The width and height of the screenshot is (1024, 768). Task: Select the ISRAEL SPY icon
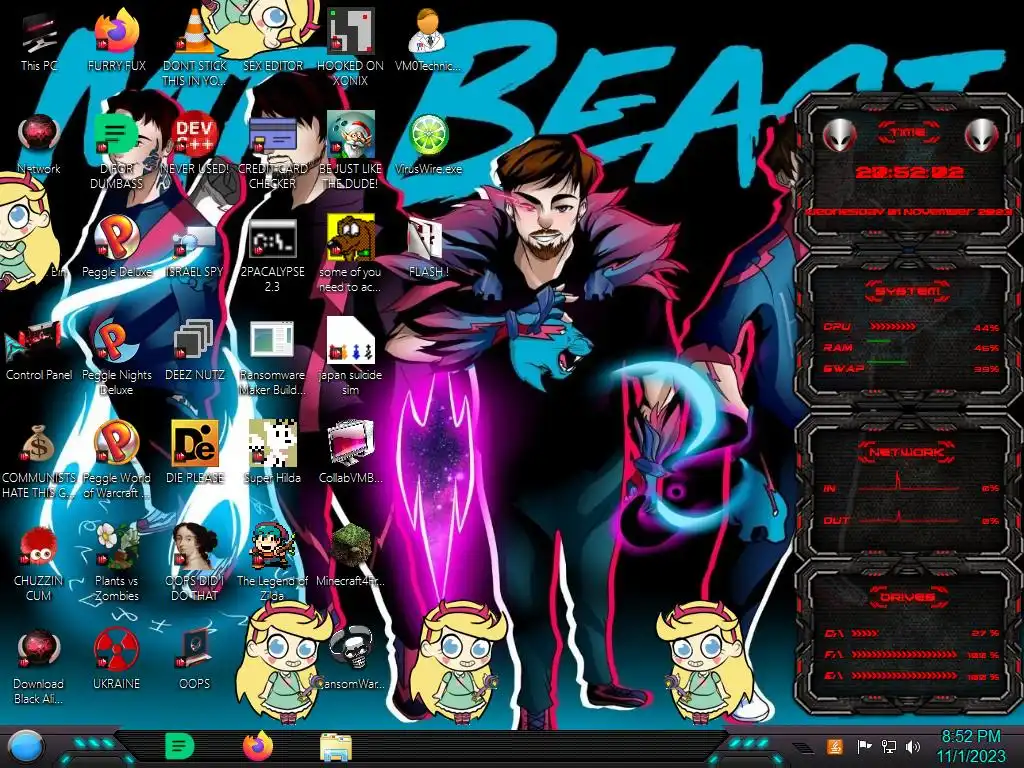195,247
